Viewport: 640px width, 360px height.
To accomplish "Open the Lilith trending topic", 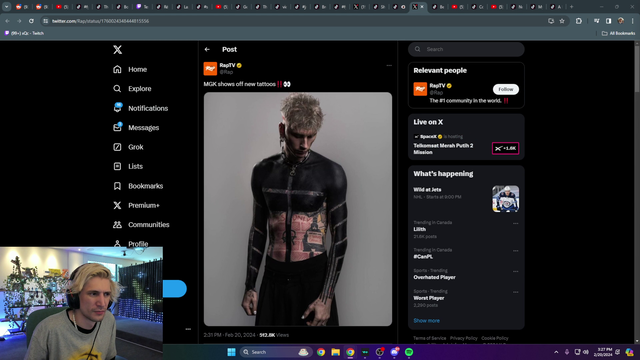I will click(x=420, y=229).
